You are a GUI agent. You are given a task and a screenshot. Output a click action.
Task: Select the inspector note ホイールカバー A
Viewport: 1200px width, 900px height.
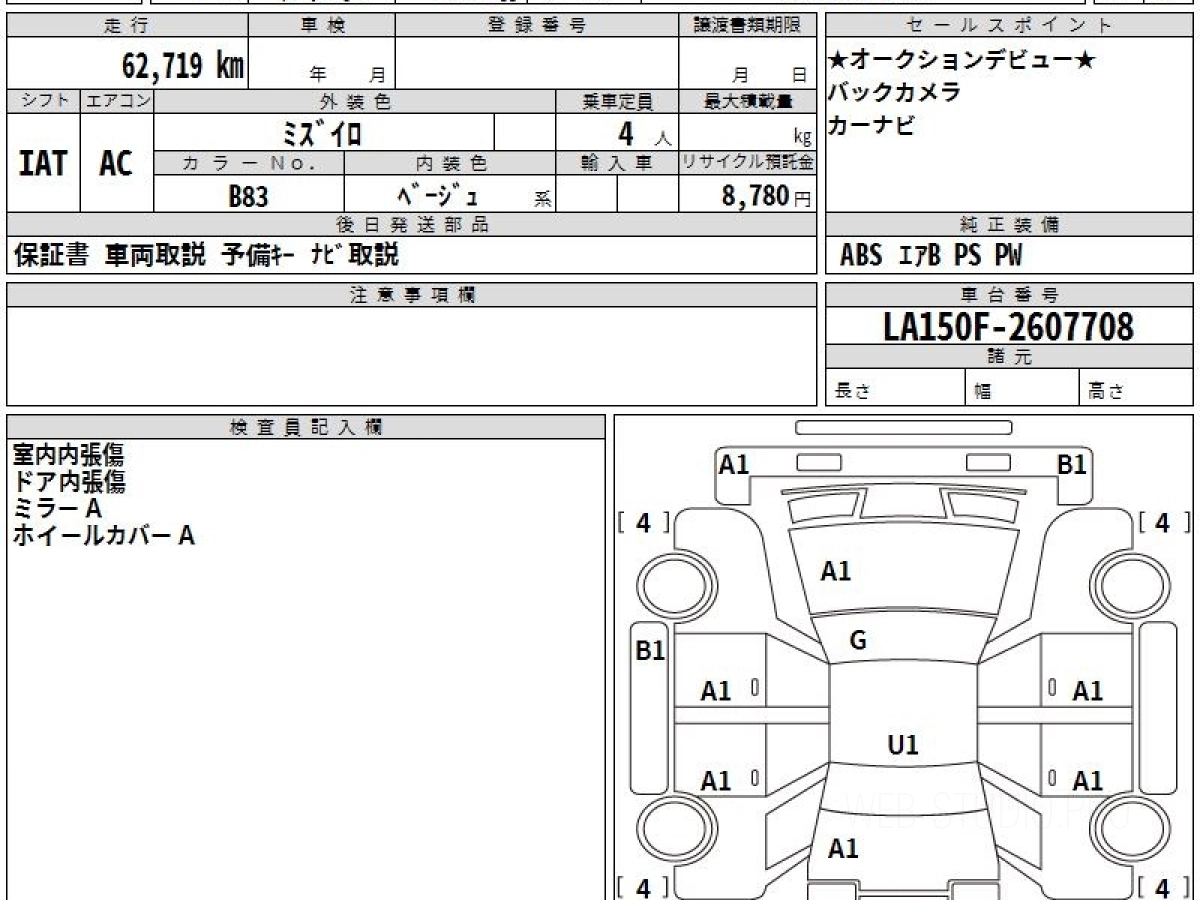(104, 536)
